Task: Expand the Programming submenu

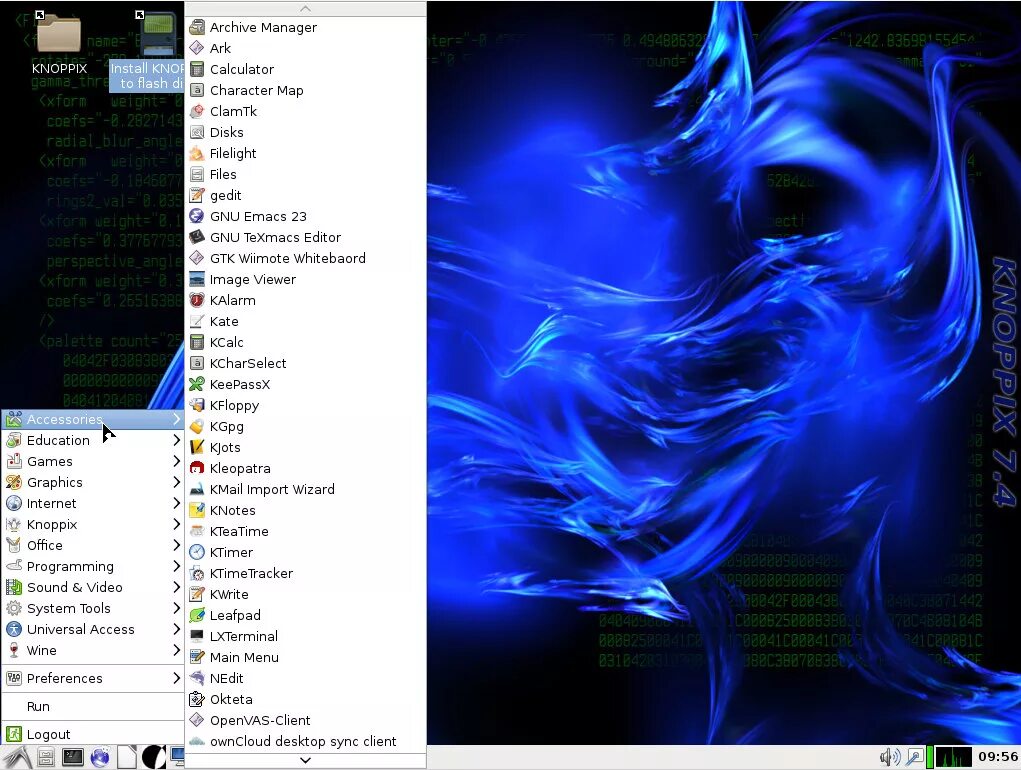Action: click(93, 566)
